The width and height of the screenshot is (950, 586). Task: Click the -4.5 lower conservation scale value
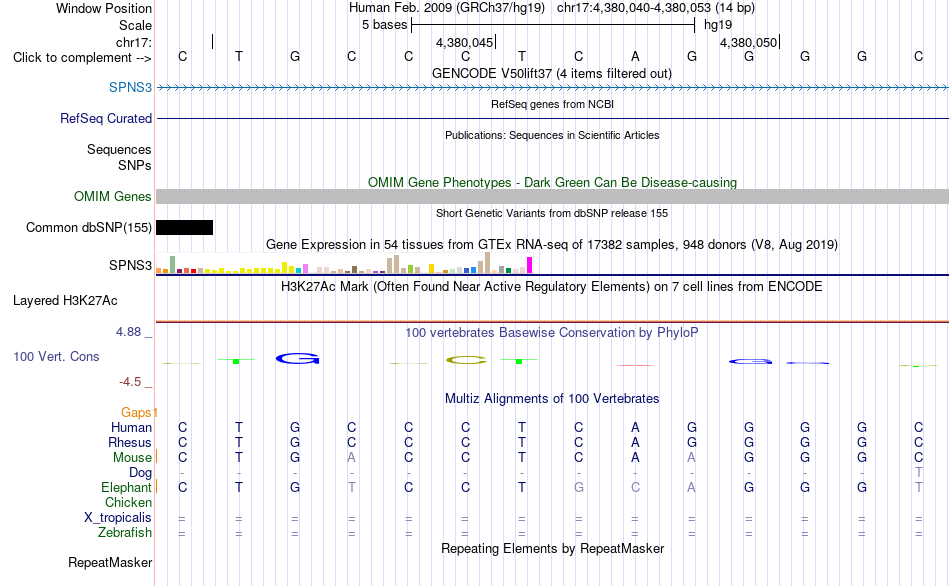point(130,382)
